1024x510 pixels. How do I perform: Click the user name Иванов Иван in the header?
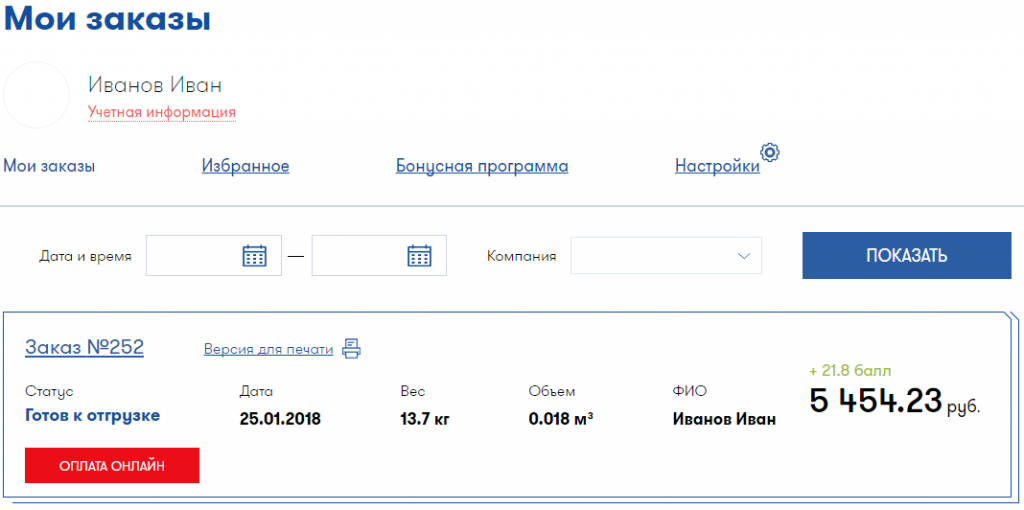155,85
